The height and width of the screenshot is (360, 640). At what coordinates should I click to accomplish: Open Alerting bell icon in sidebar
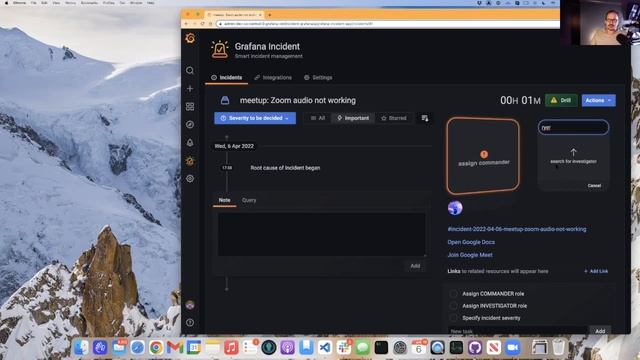click(x=190, y=142)
